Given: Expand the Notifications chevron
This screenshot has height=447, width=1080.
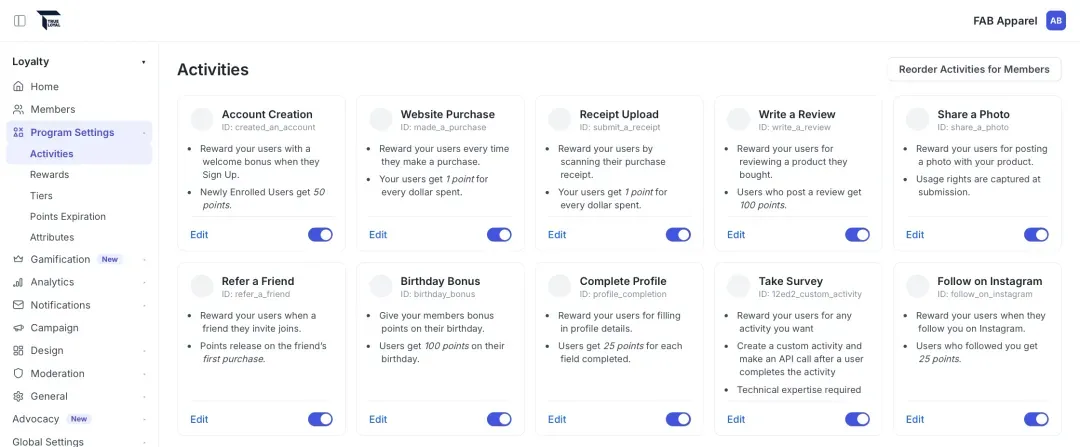Looking at the screenshot, I should (x=144, y=305).
